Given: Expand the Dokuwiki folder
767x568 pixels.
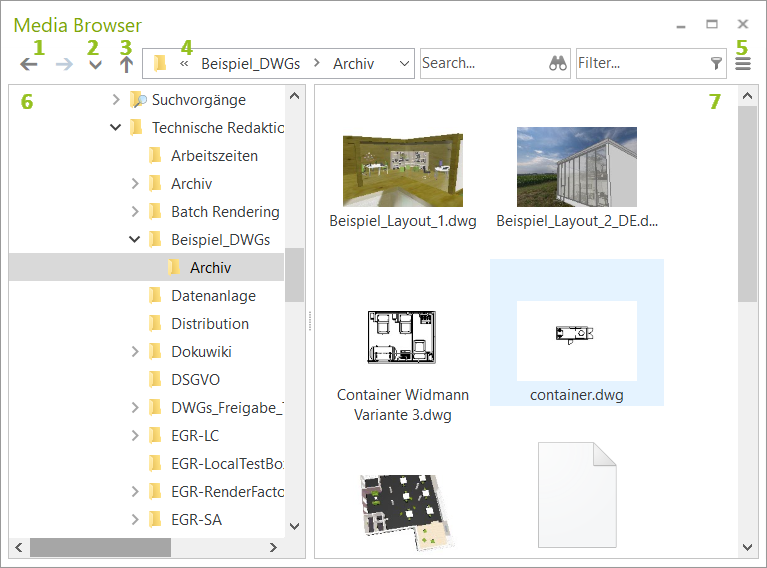Looking at the screenshot, I should tap(135, 352).
